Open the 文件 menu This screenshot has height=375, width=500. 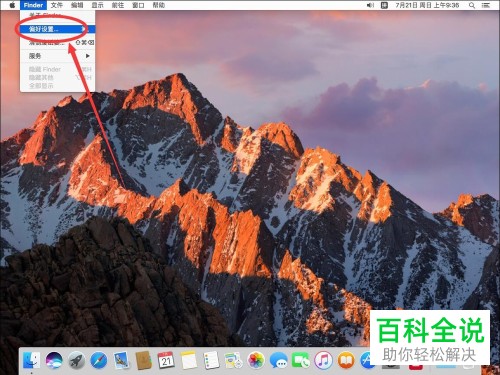click(57, 5)
